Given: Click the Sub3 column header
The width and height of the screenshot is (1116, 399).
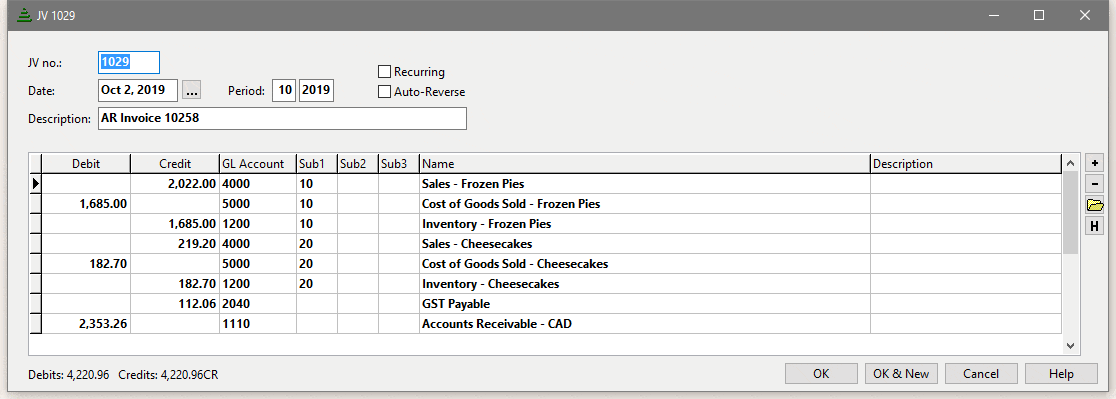Looking at the screenshot, I should 399,164.
